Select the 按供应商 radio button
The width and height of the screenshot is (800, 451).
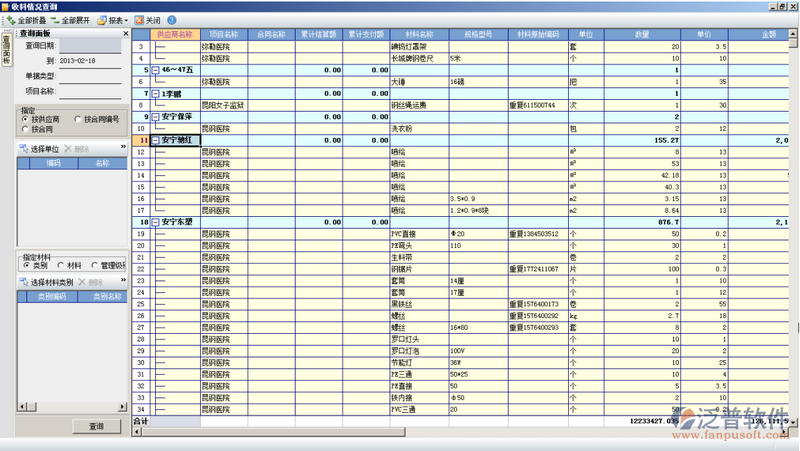(24, 119)
